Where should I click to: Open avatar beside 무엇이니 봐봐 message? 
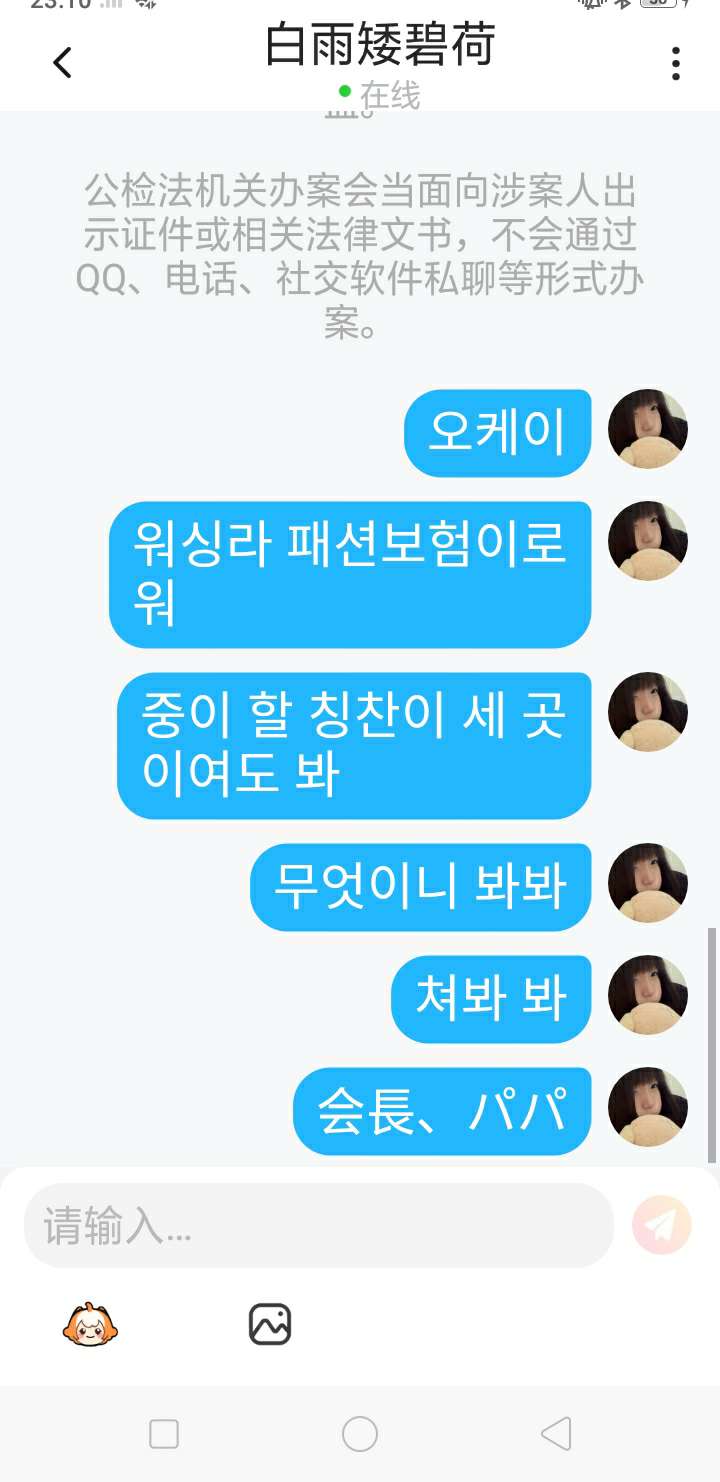[x=648, y=883]
